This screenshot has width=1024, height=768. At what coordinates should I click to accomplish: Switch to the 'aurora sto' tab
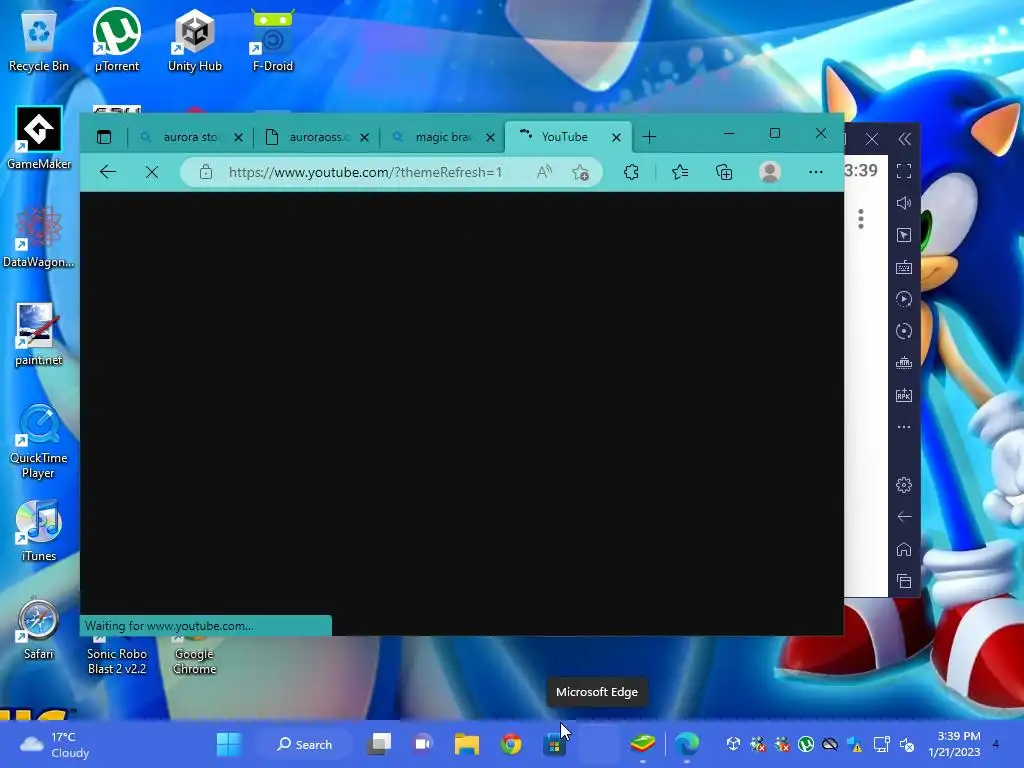click(189, 137)
